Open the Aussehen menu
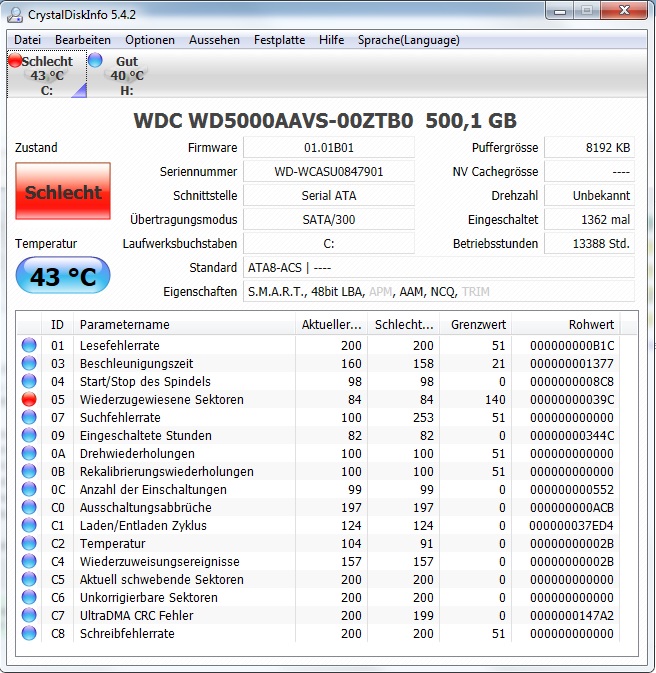 pyautogui.click(x=214, y=40)
